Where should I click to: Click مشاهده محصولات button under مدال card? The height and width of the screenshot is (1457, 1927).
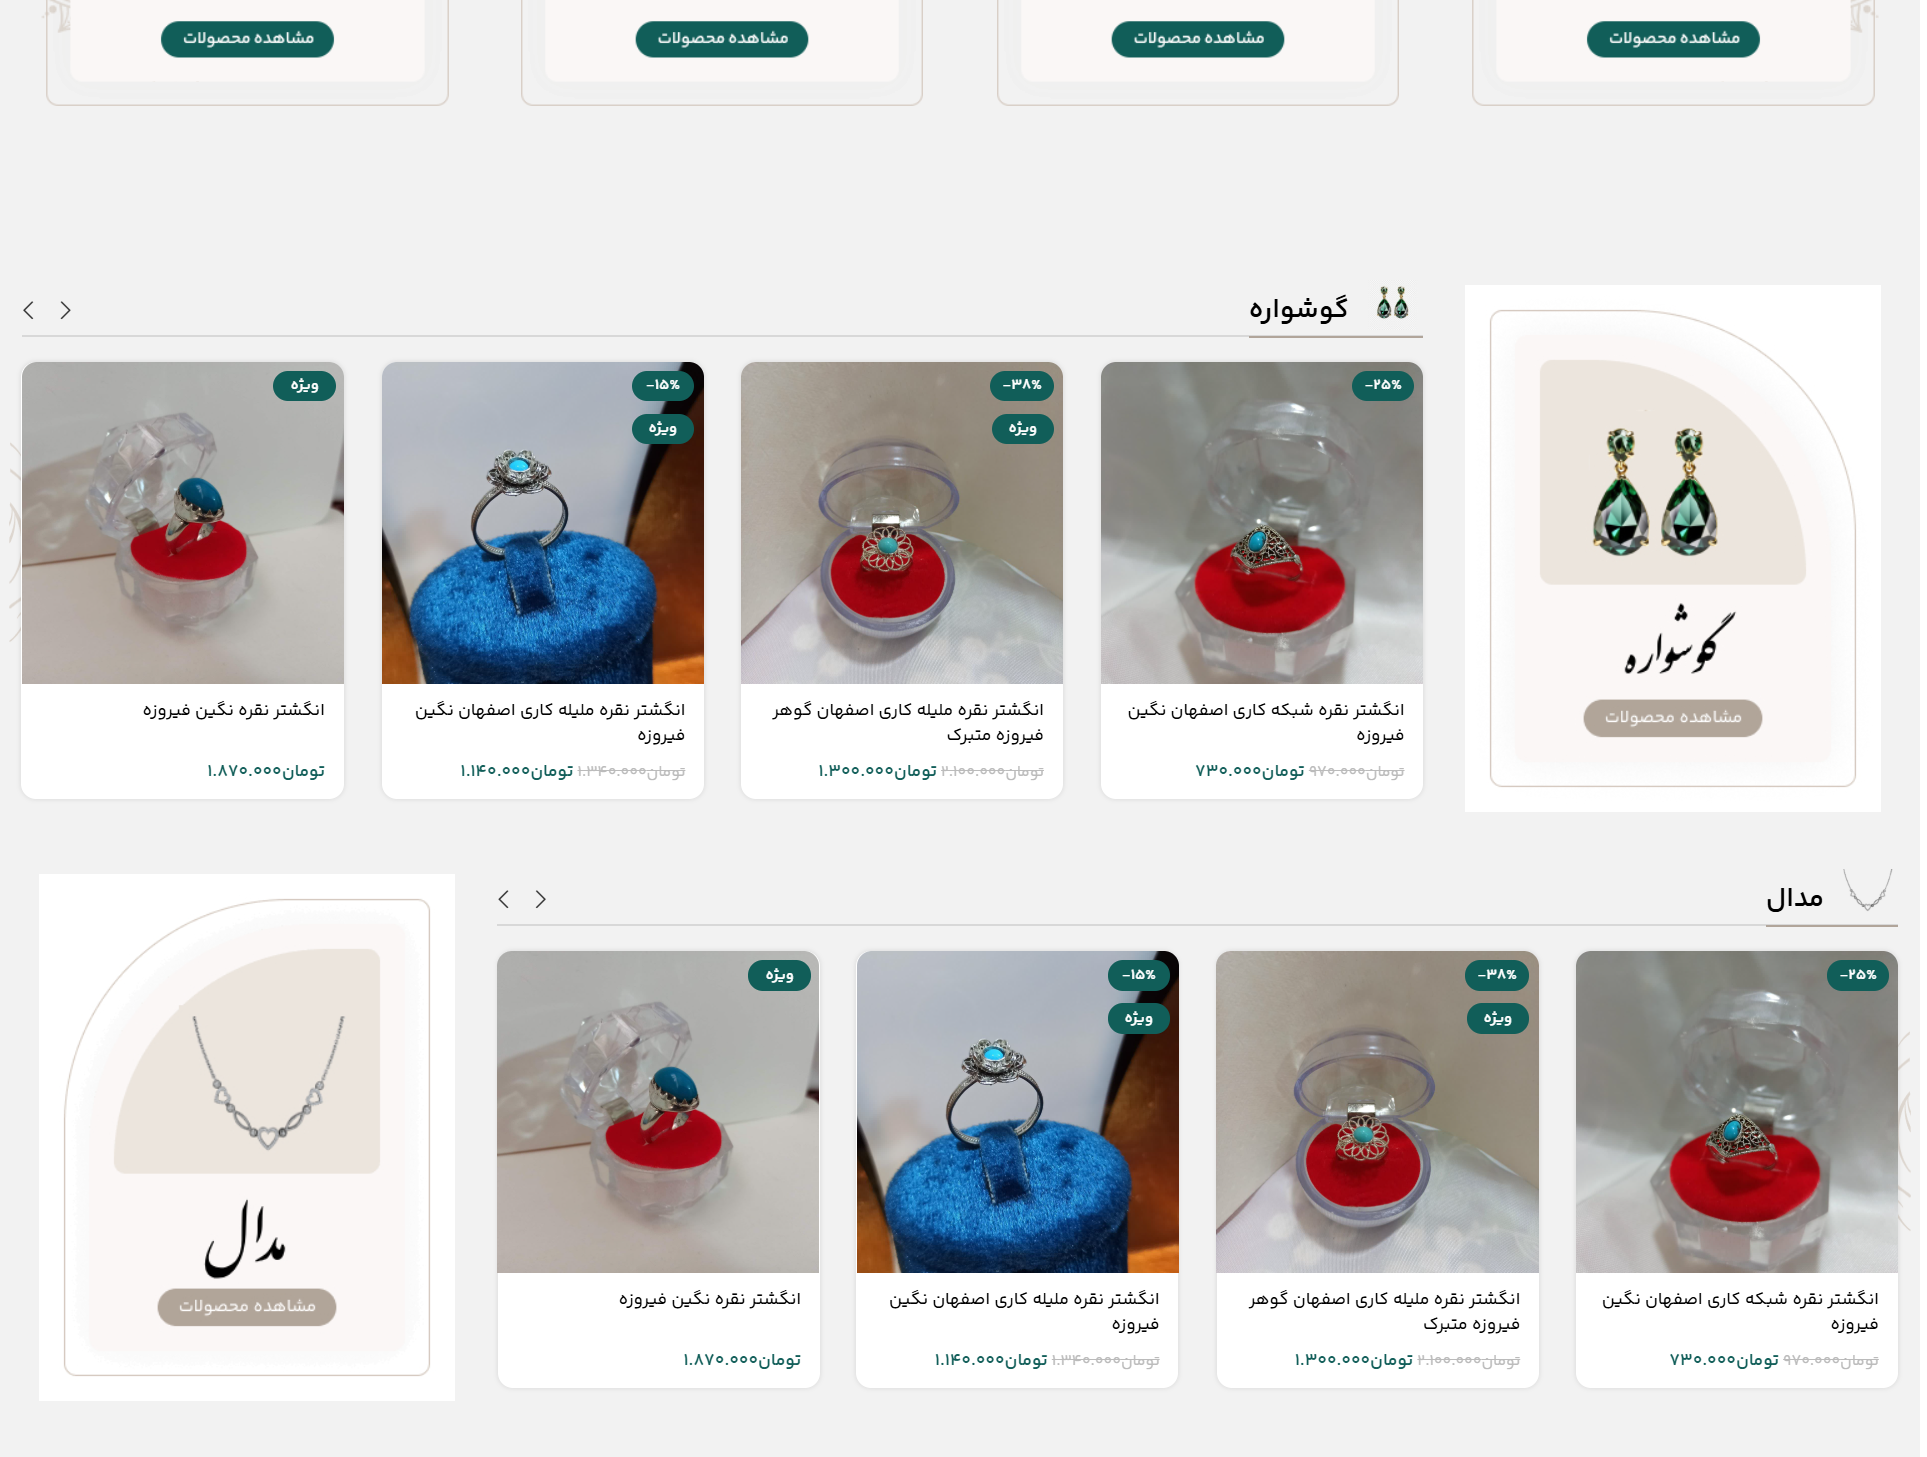coord(246,1307)
